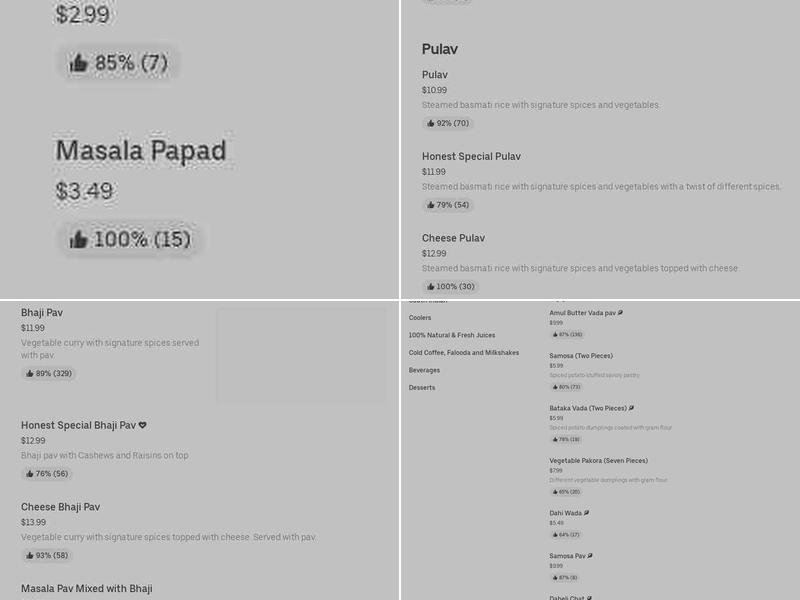
Task: Click the Bhaji Pav photo thumbnail
Action: coord(301,355)
